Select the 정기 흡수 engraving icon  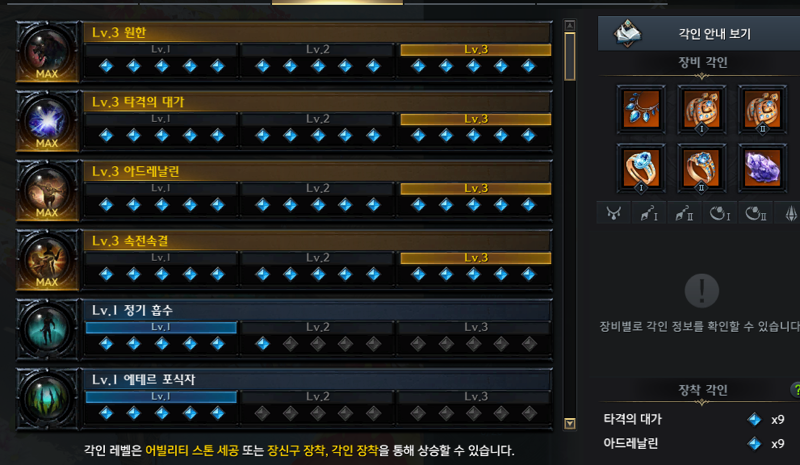[47, 329]
